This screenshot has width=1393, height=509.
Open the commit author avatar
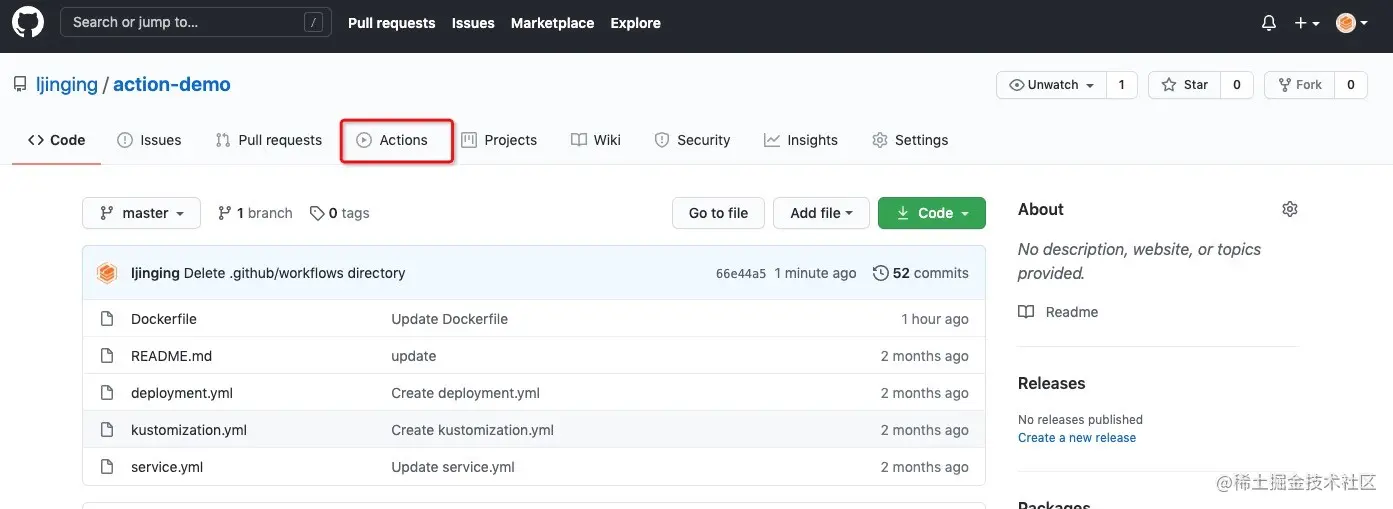tap(107, 273)
